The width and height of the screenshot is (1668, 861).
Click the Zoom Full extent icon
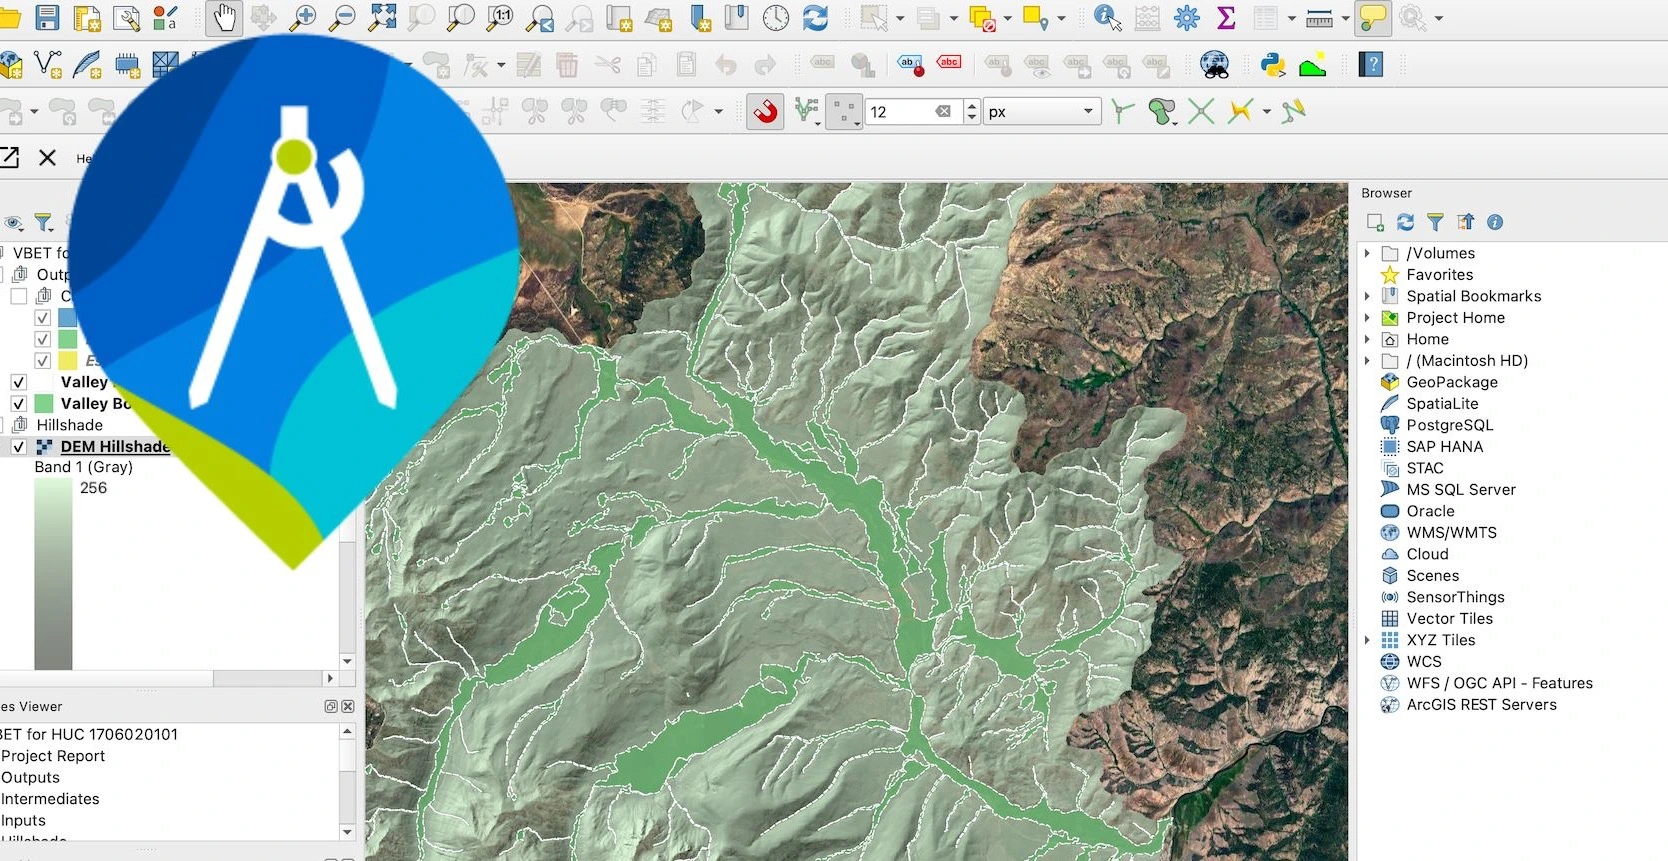pyautogui.click(x=382, y=17)
